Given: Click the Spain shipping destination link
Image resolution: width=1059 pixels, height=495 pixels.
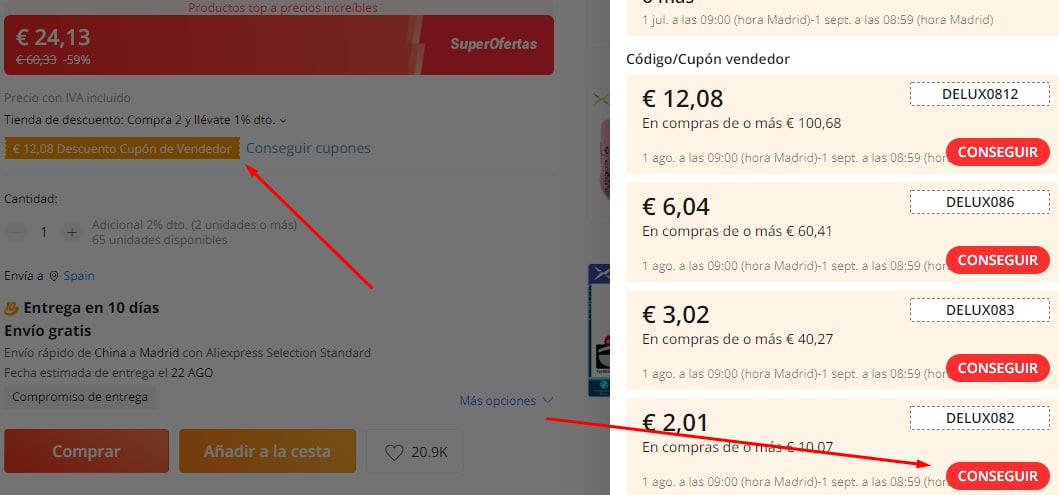Looking at the screenshot, I should [x=79, y=276].
